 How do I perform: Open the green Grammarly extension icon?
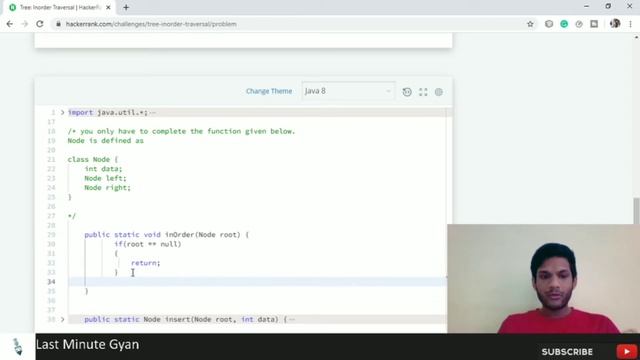[x=564, y=24]
